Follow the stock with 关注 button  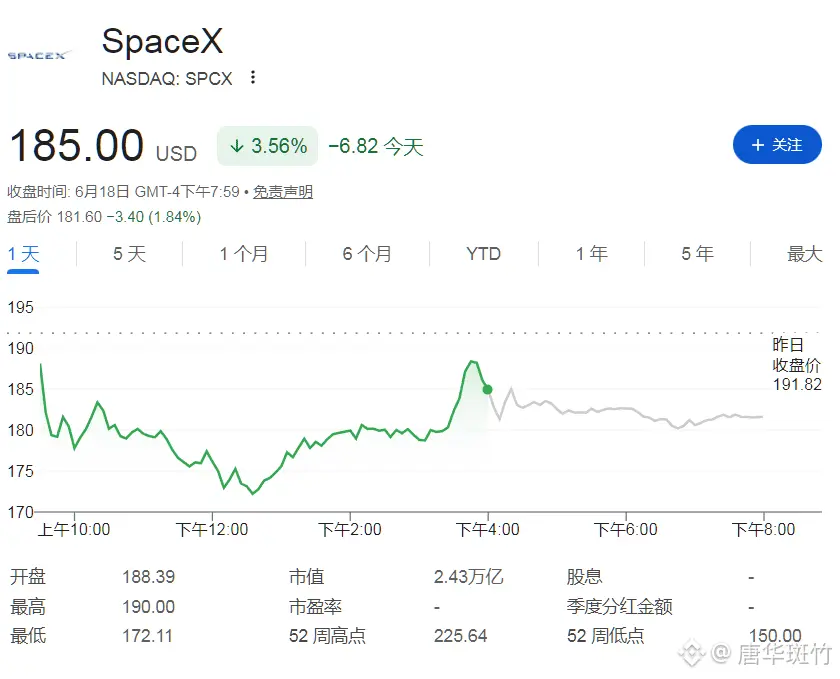pyautogui.click(x=777, y=145)
